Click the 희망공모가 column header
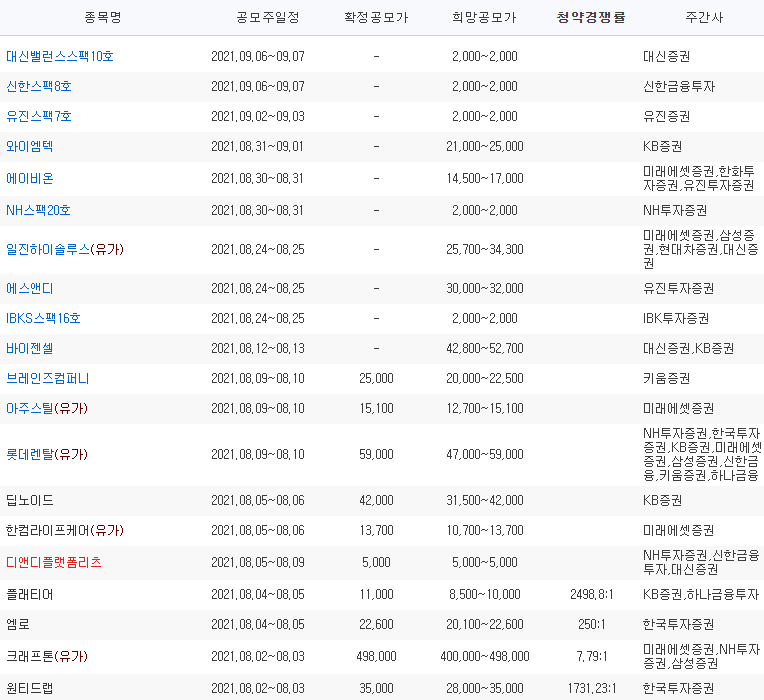Screen dimensions: 764x700 [x=484, y=18]
